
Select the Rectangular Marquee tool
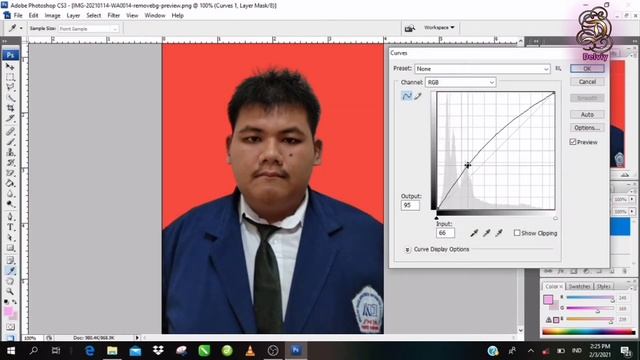coord(10,77)
